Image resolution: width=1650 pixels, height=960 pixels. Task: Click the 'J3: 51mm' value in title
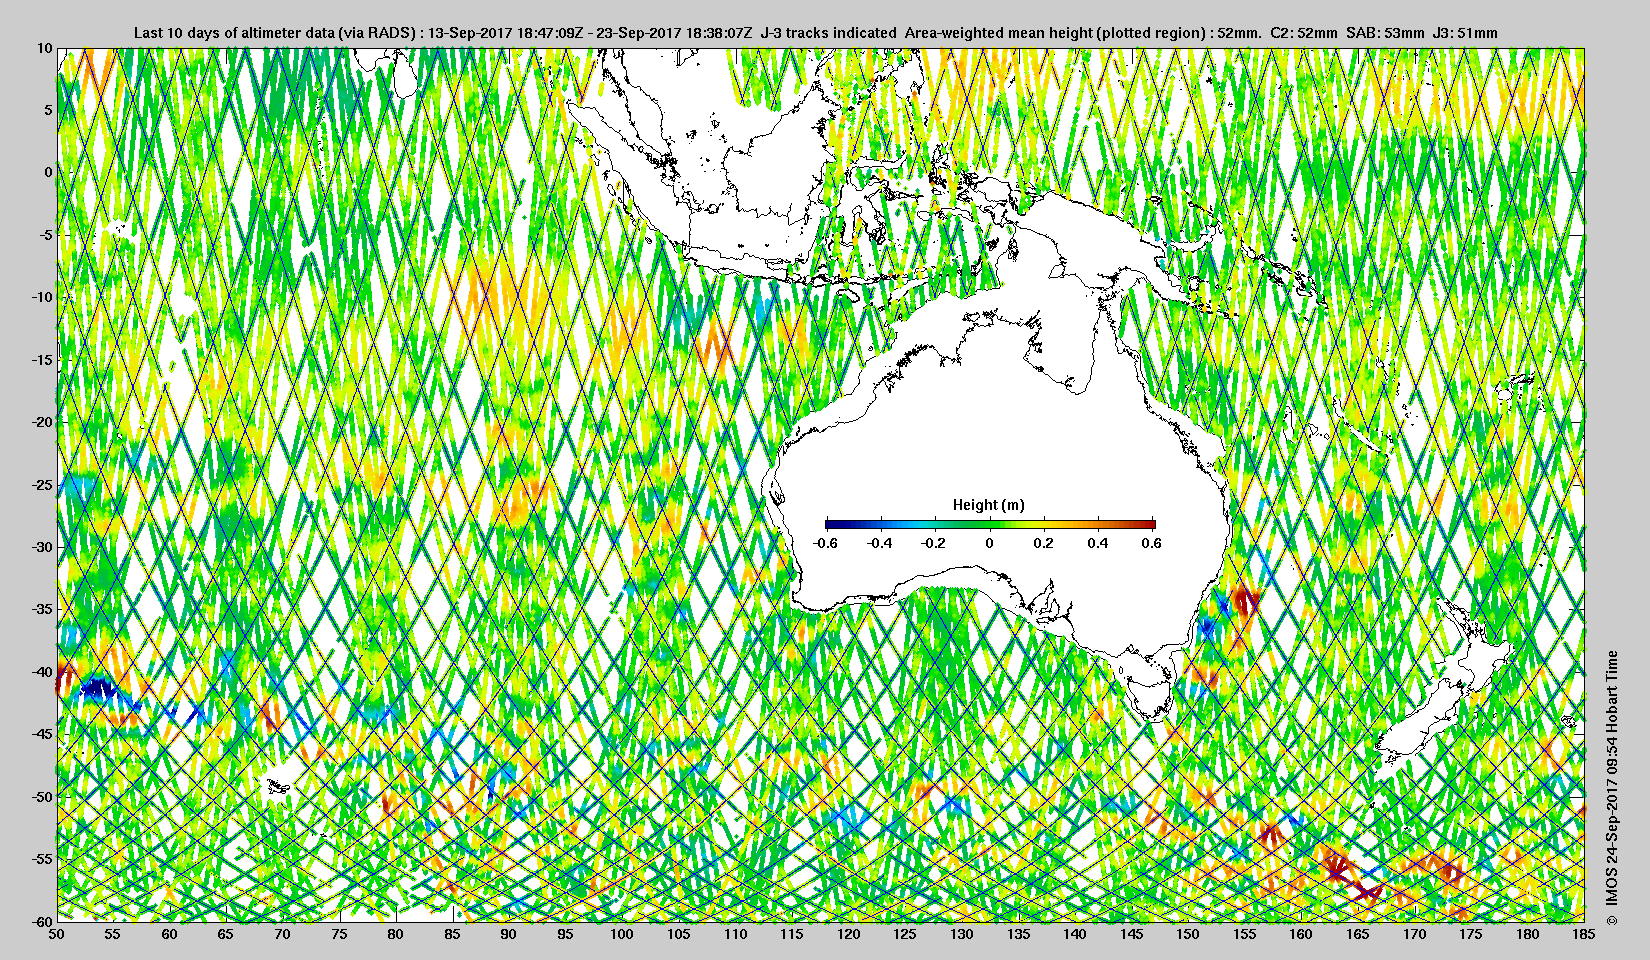pyautogui.click(x=1465, y=33)
